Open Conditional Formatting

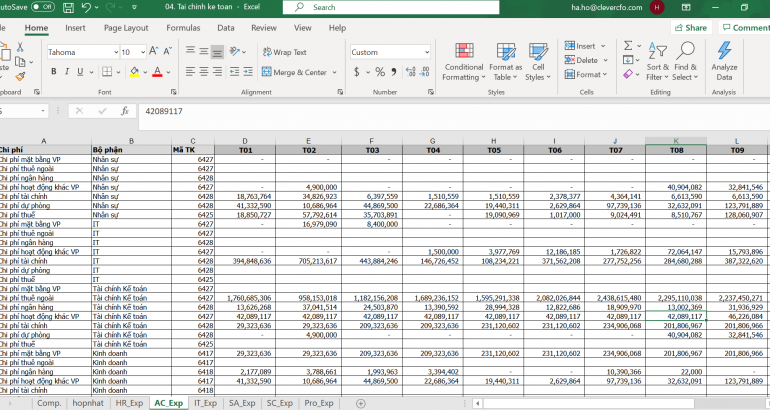coord(463,62)
